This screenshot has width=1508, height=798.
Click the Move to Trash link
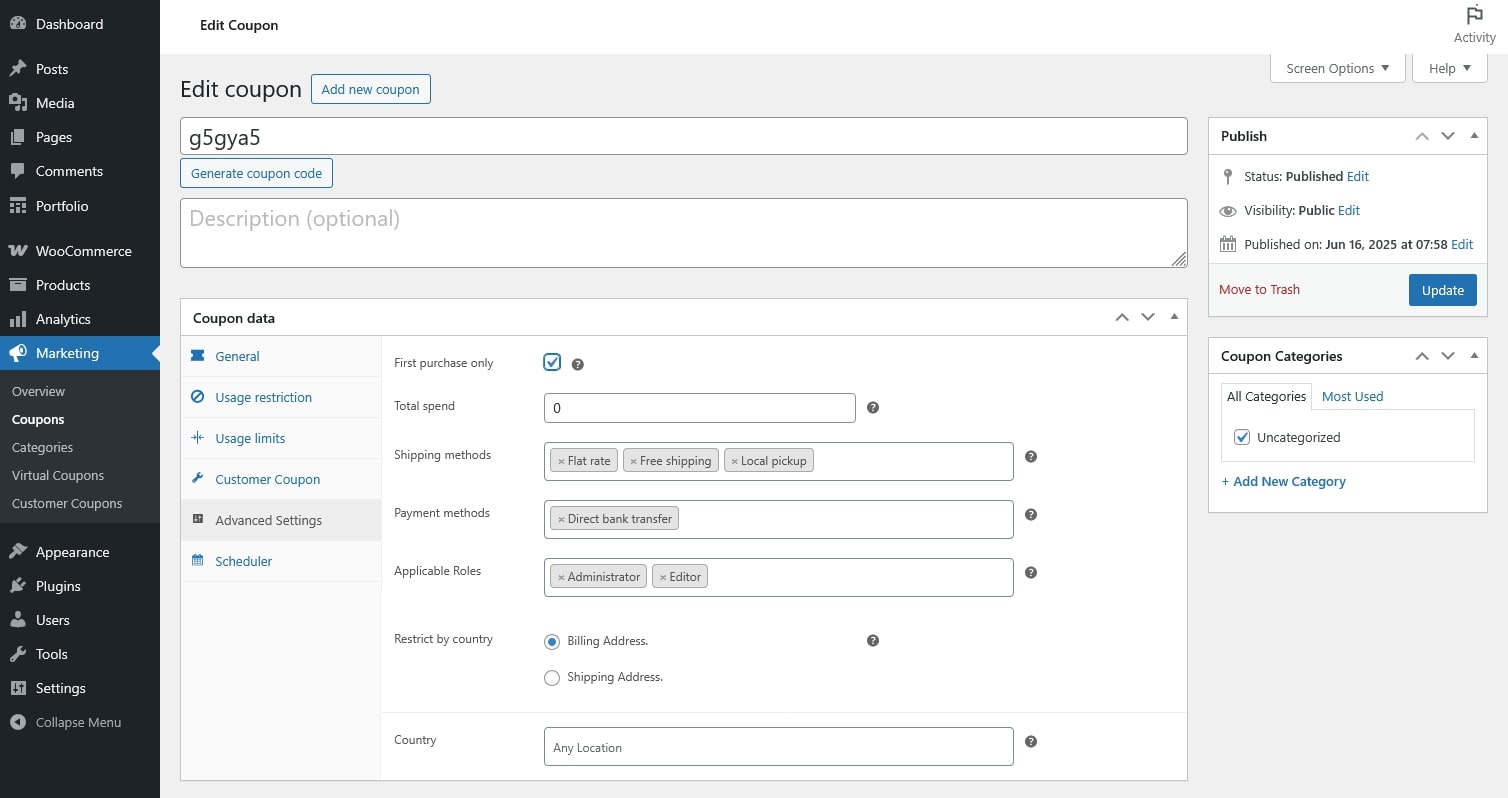(1259, 289)
